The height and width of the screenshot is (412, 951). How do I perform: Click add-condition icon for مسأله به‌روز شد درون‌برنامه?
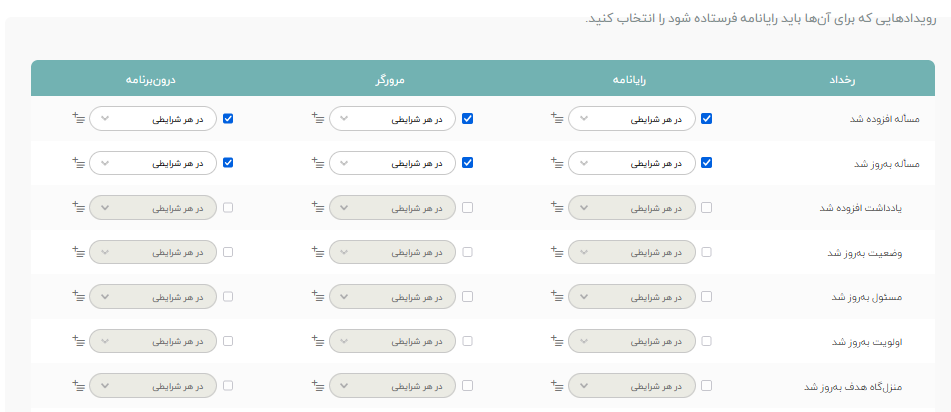[78, 163]
